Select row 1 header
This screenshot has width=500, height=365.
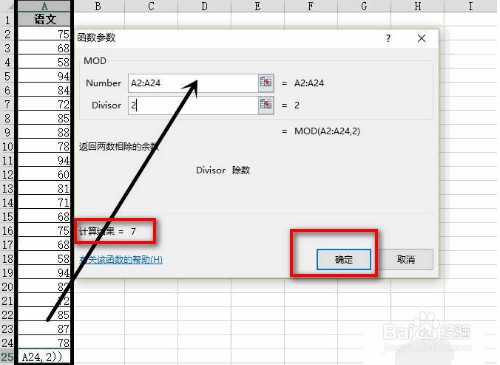point(7,20)
